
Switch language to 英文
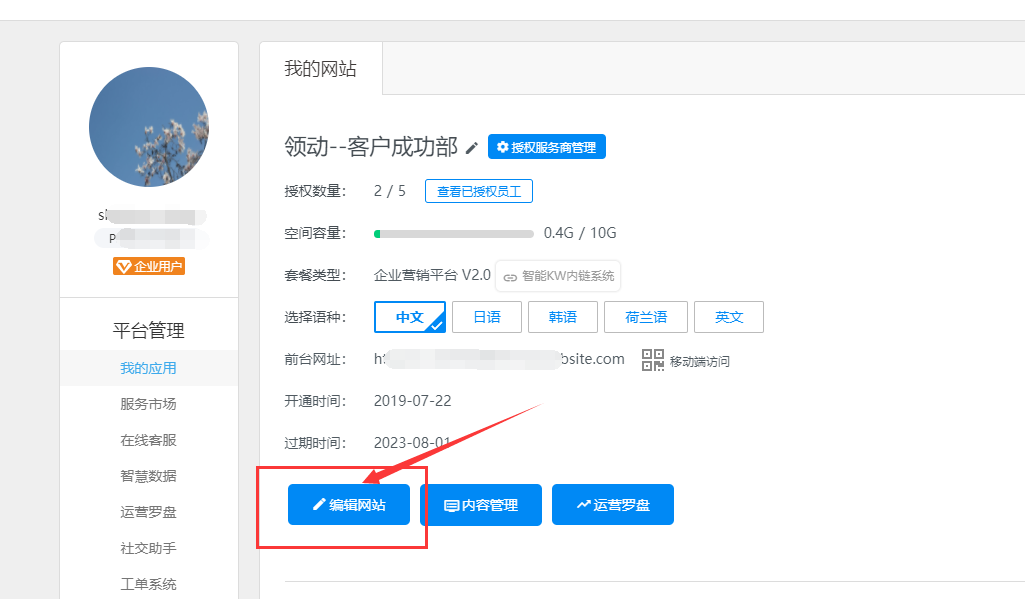[729, 317]
